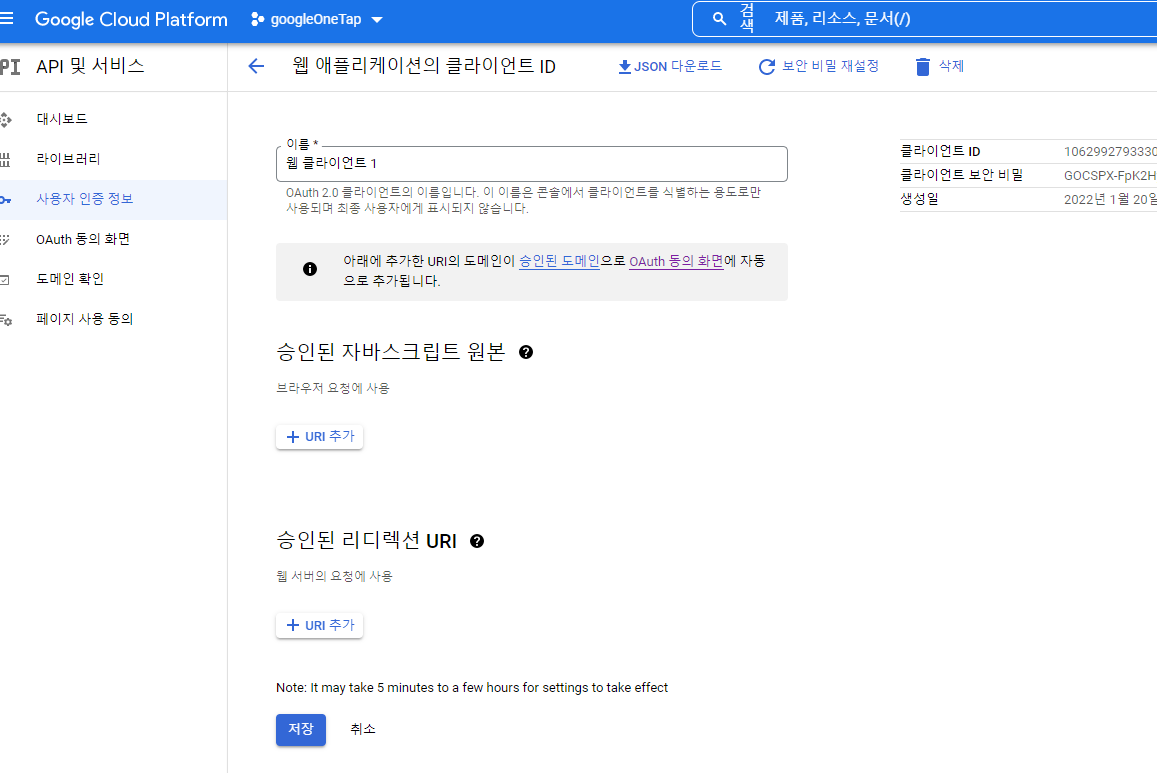
Task: Click the 웹 애플리케이션의 클라이언트 ID title
Action: (424, 66)
